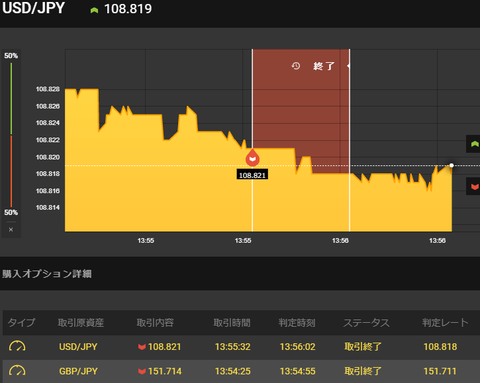This screenshot has width=480, height=383.
Task: Click the 108.820 price axis label
Action: (x=48, y=157)
